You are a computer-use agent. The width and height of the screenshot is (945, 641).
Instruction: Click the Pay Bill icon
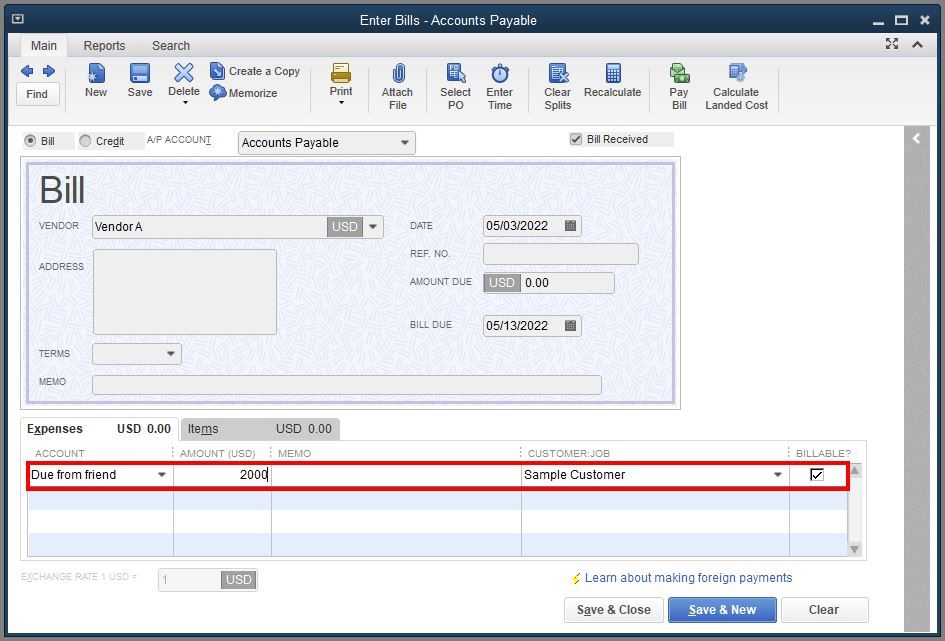[679, 73]
